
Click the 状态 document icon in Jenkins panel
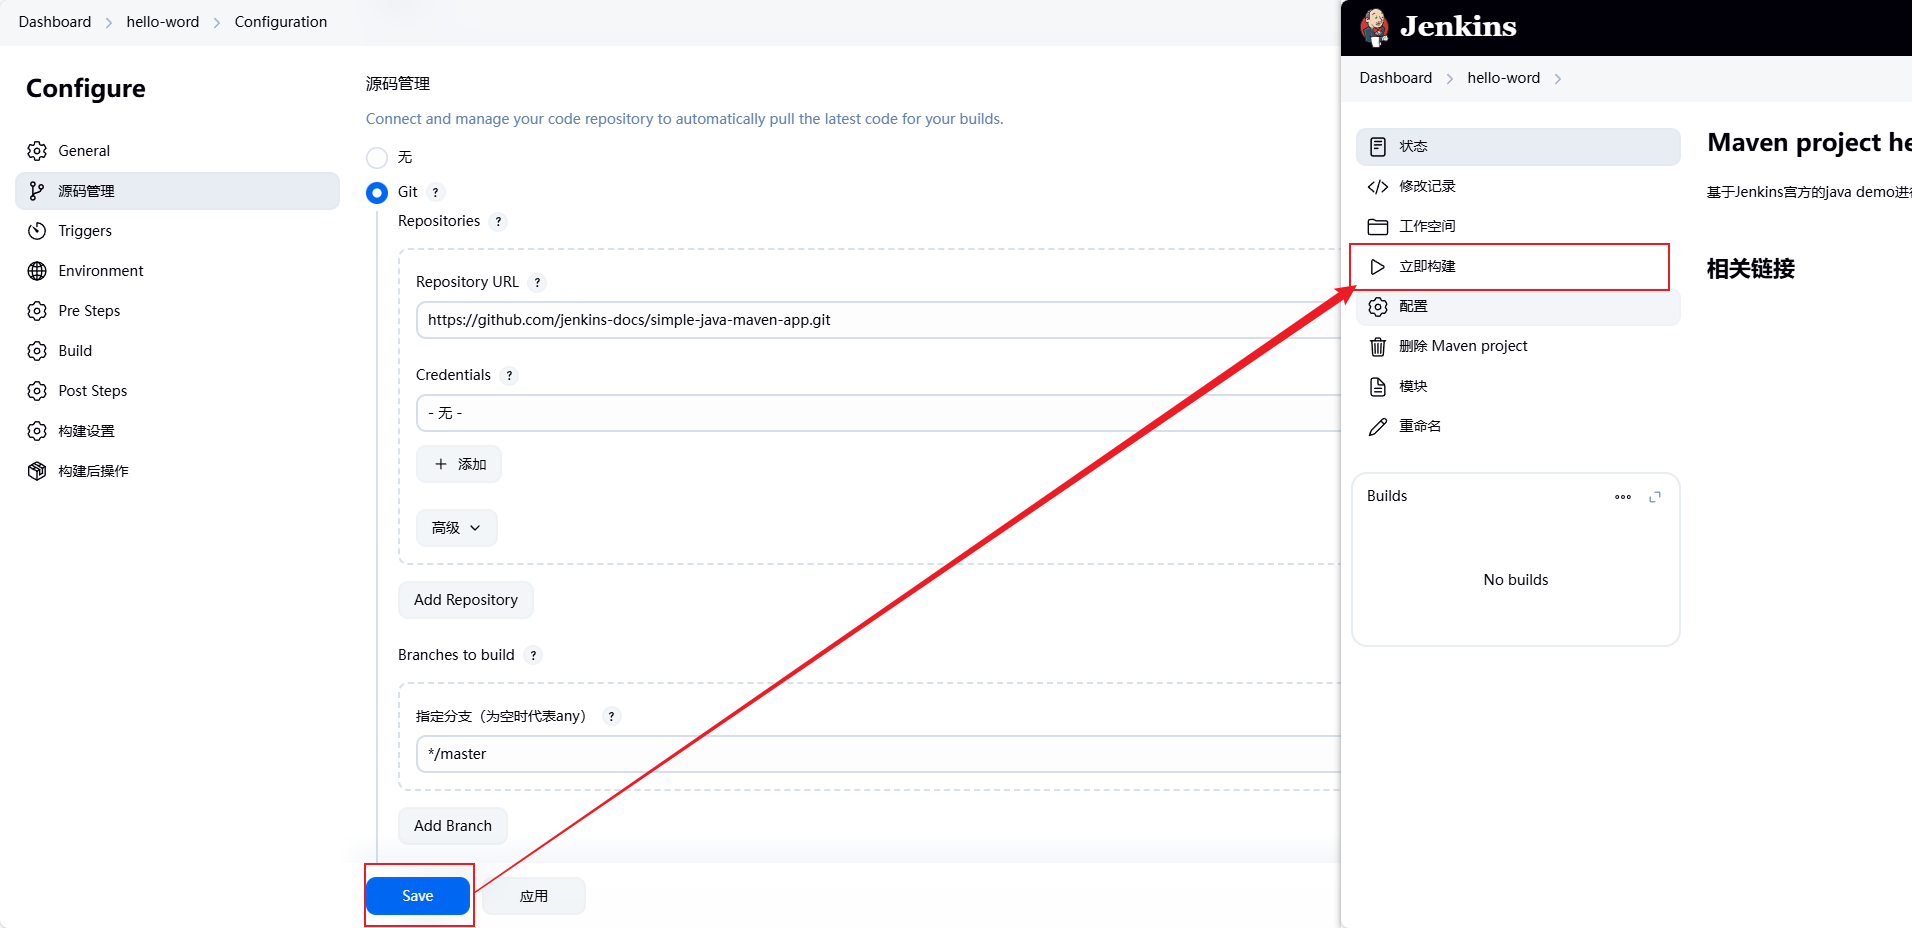1378,146
